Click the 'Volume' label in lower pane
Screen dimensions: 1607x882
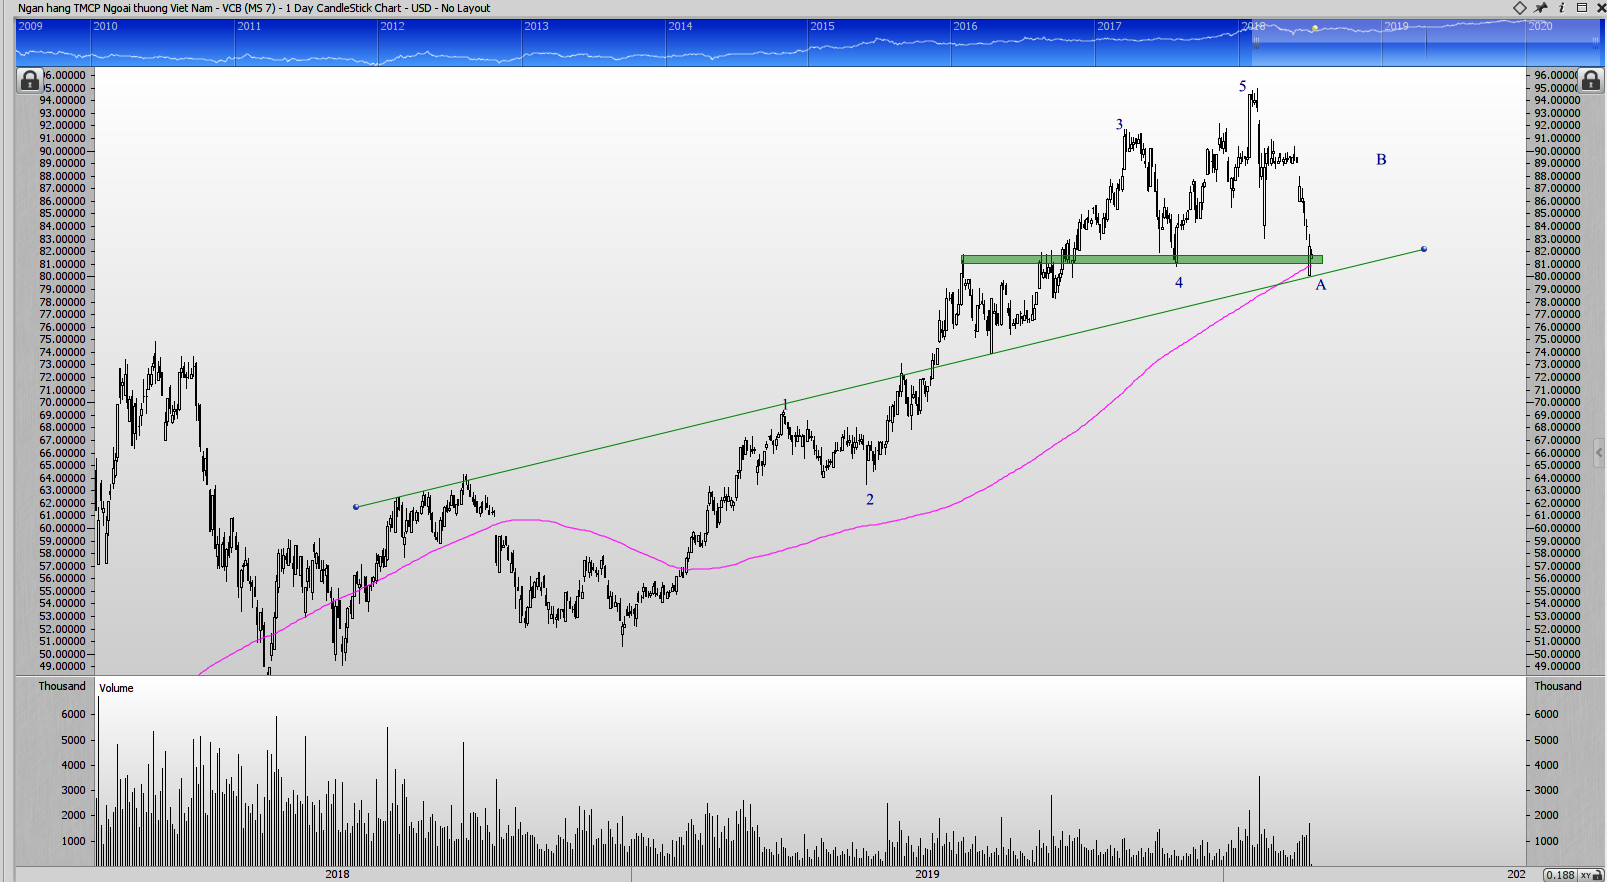tap(116, 688)
